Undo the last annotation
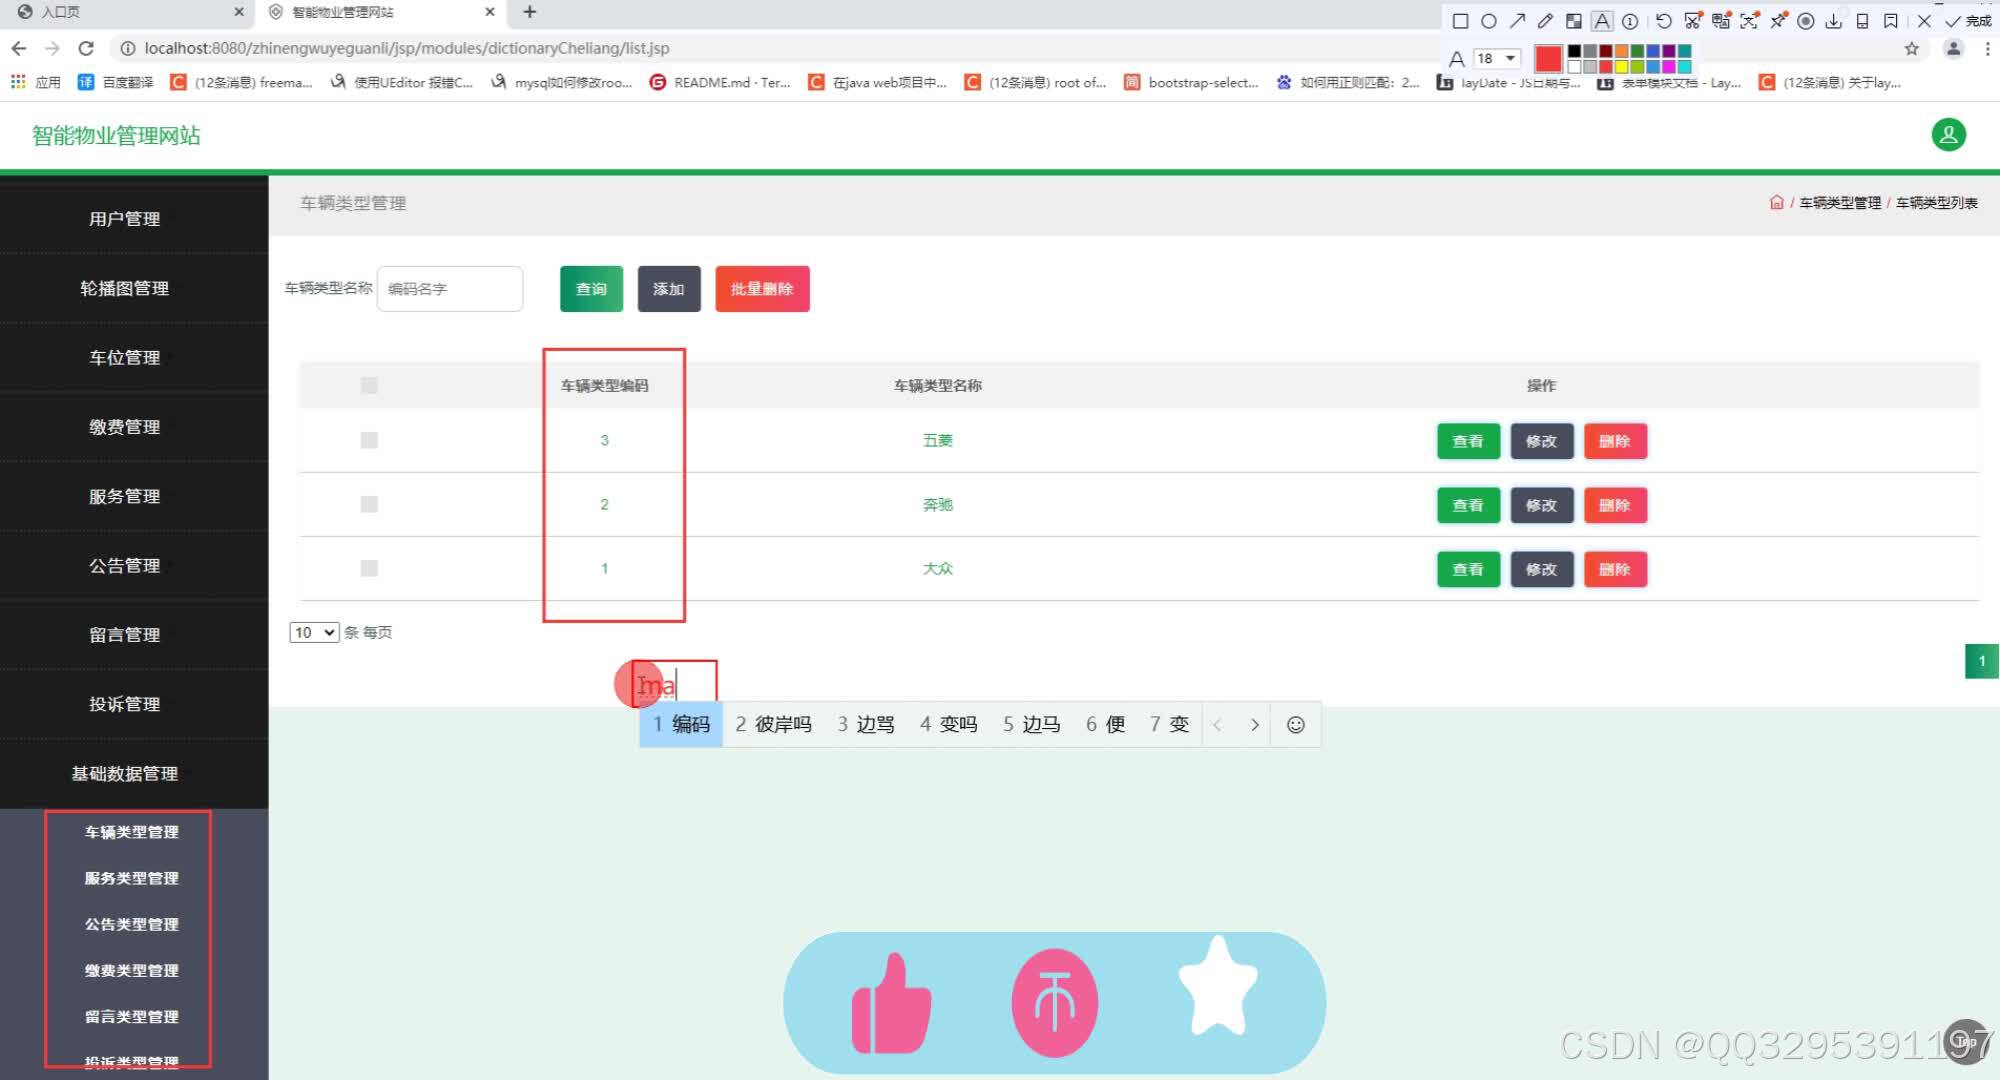This screenshot has height=1080, width=2000. coord(1663,21)
